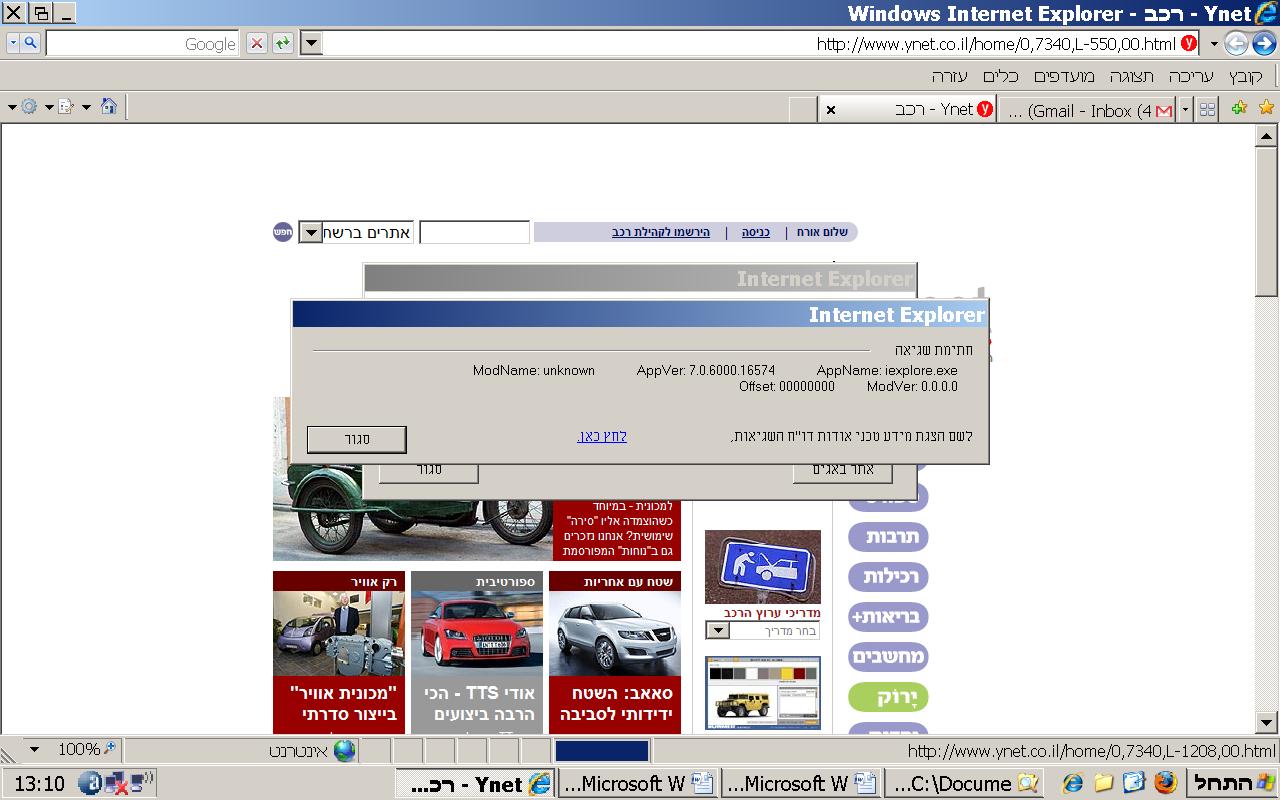
Task: Open the Home button dropdown arrow
Action: click(x=86, y=107)
